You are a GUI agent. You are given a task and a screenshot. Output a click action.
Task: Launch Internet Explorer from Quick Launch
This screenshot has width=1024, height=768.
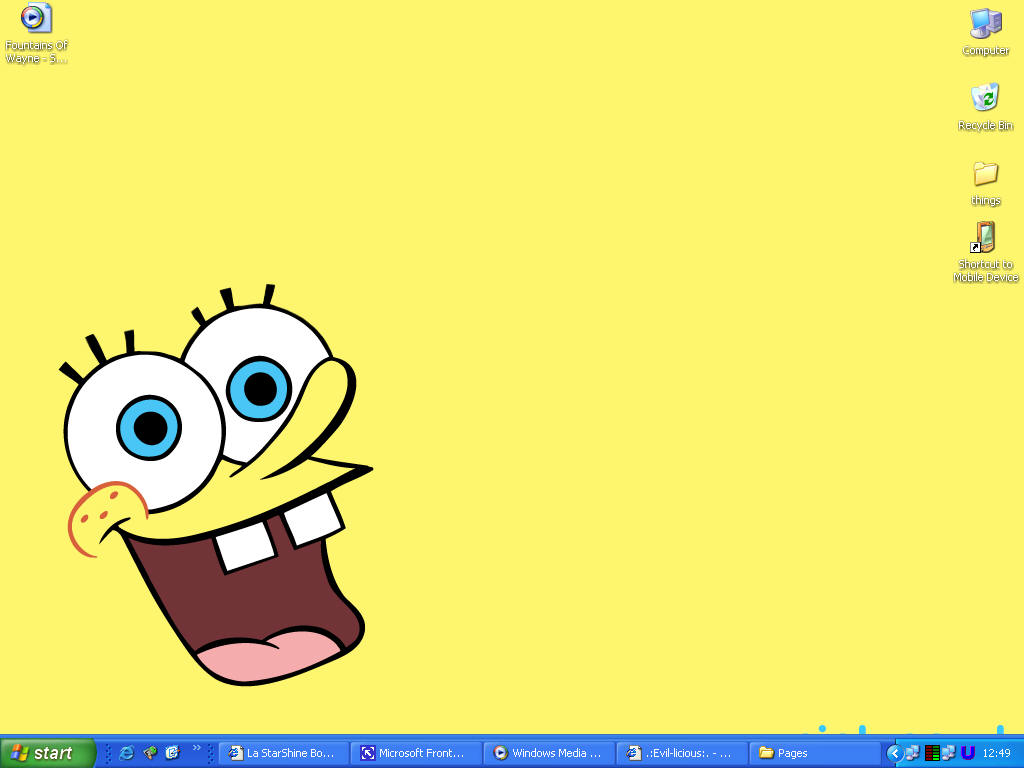(x=127, y=753)
